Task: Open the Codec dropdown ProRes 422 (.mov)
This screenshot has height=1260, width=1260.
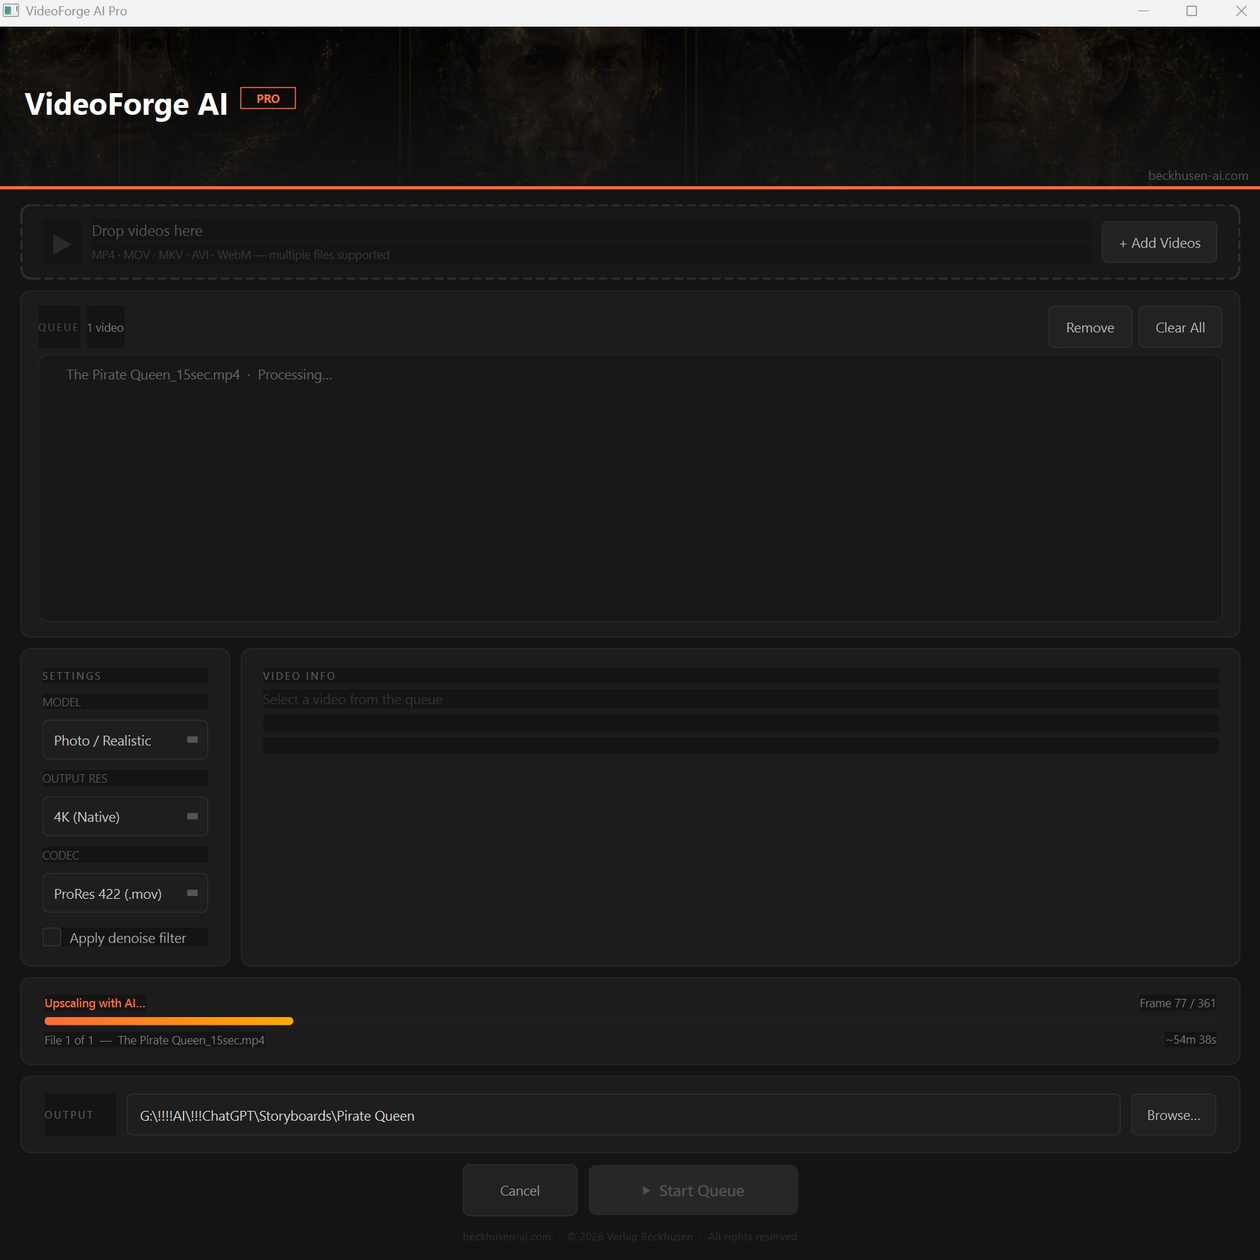Action: tap(125, 894)
